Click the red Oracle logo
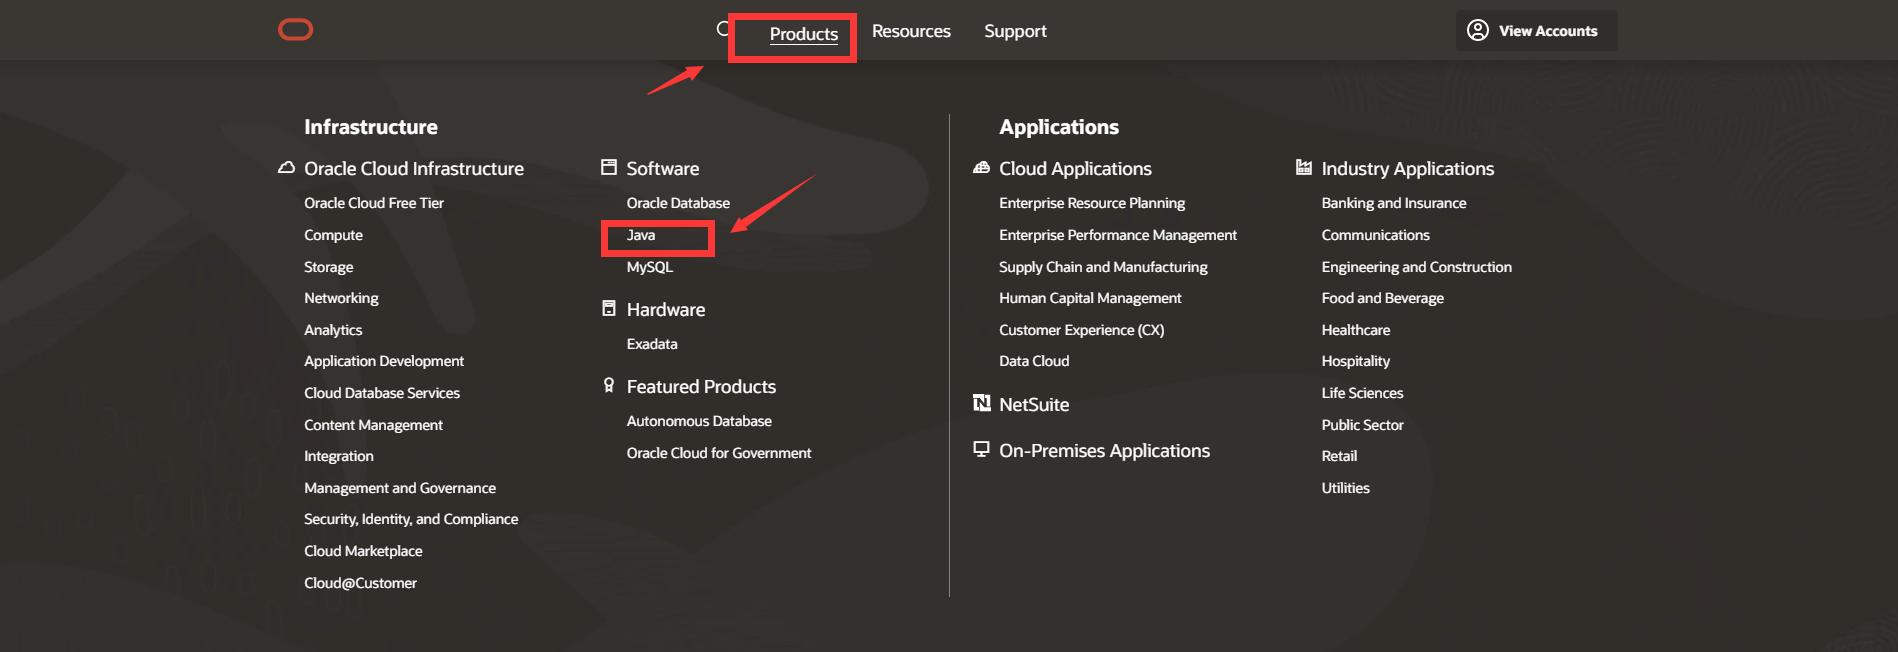Viewport: 1898px width, 652px height. (x=295, y=30)
